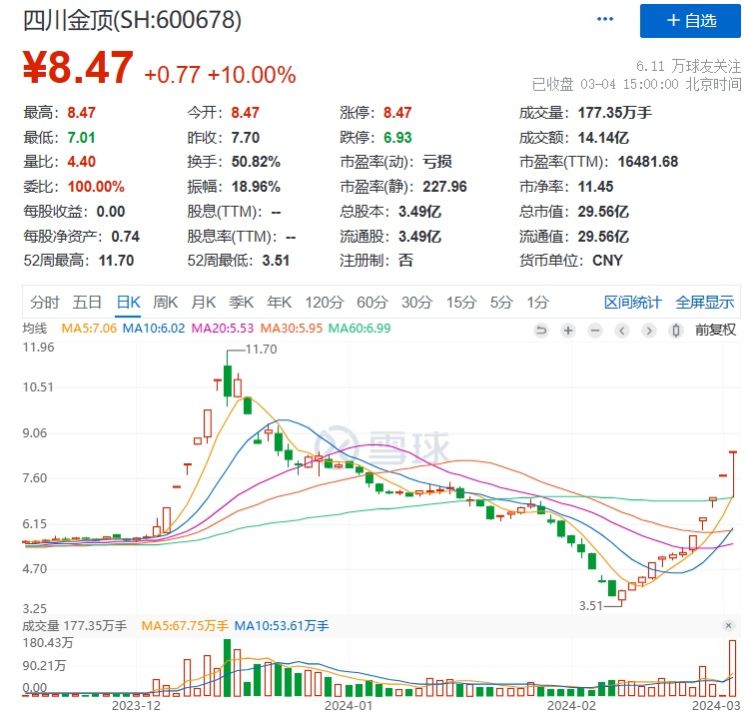Viewport: 750px width, 725px height.
Task: Switch to the 5分 chart tab
Action: coord(501,302)
